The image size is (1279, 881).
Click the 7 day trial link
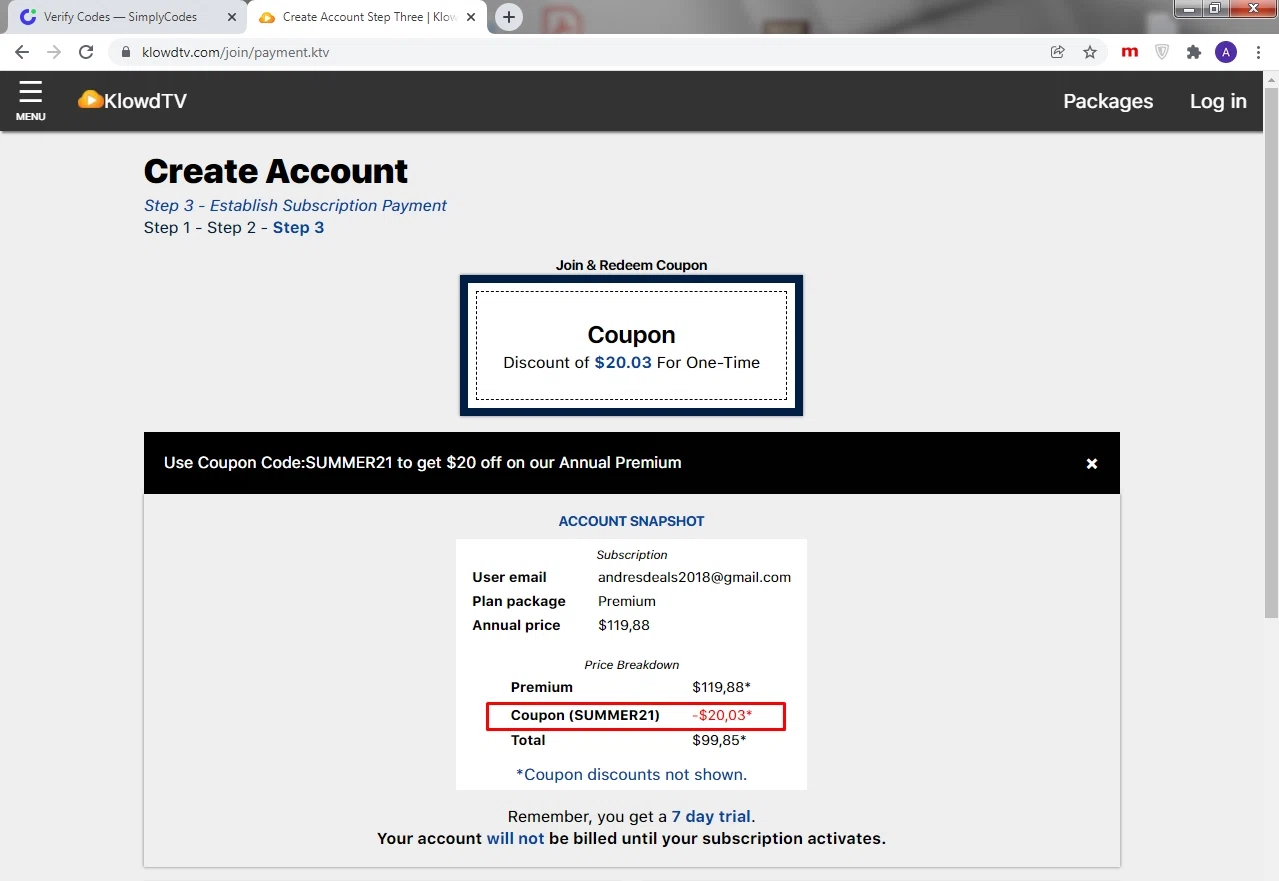pyautogui.click(x=711, y=816)
